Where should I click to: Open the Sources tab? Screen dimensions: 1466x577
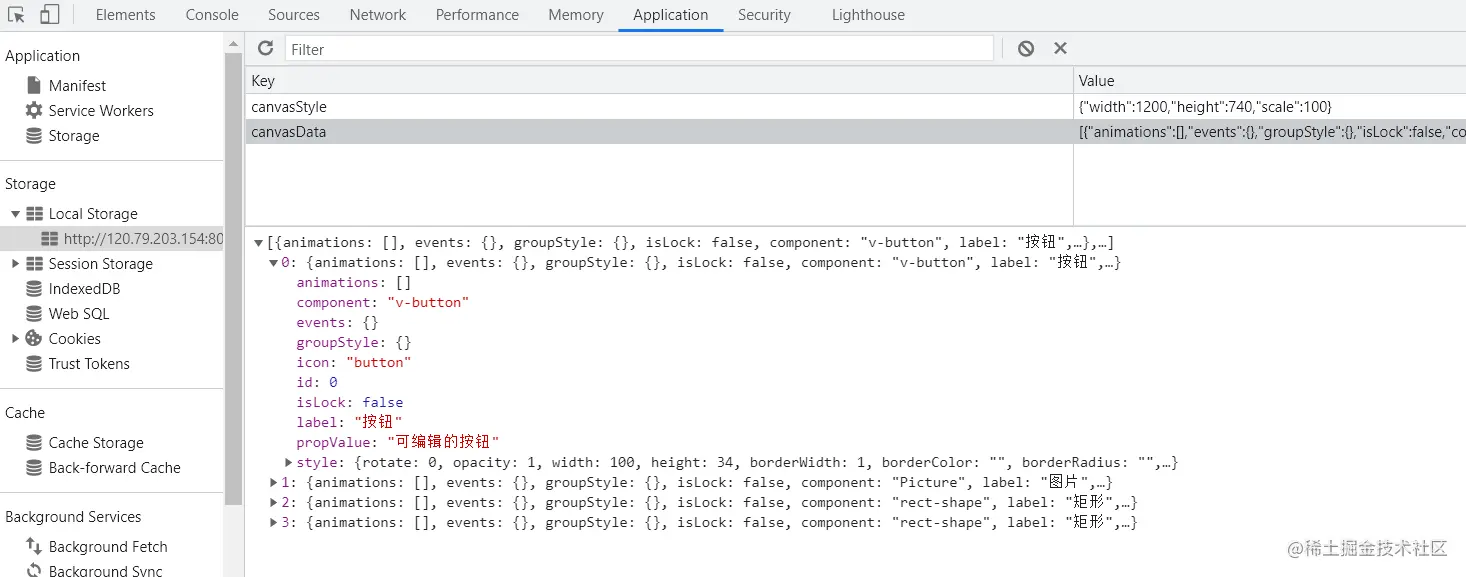click(x=294, y=15)
